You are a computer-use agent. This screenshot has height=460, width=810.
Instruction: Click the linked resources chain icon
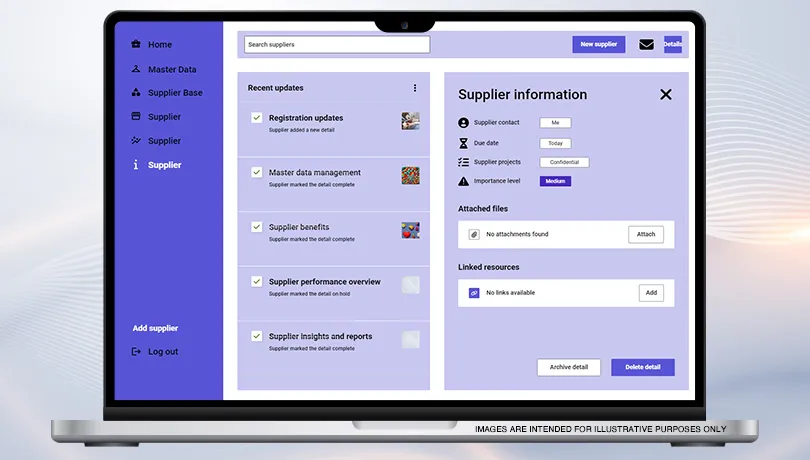point(474,293)
